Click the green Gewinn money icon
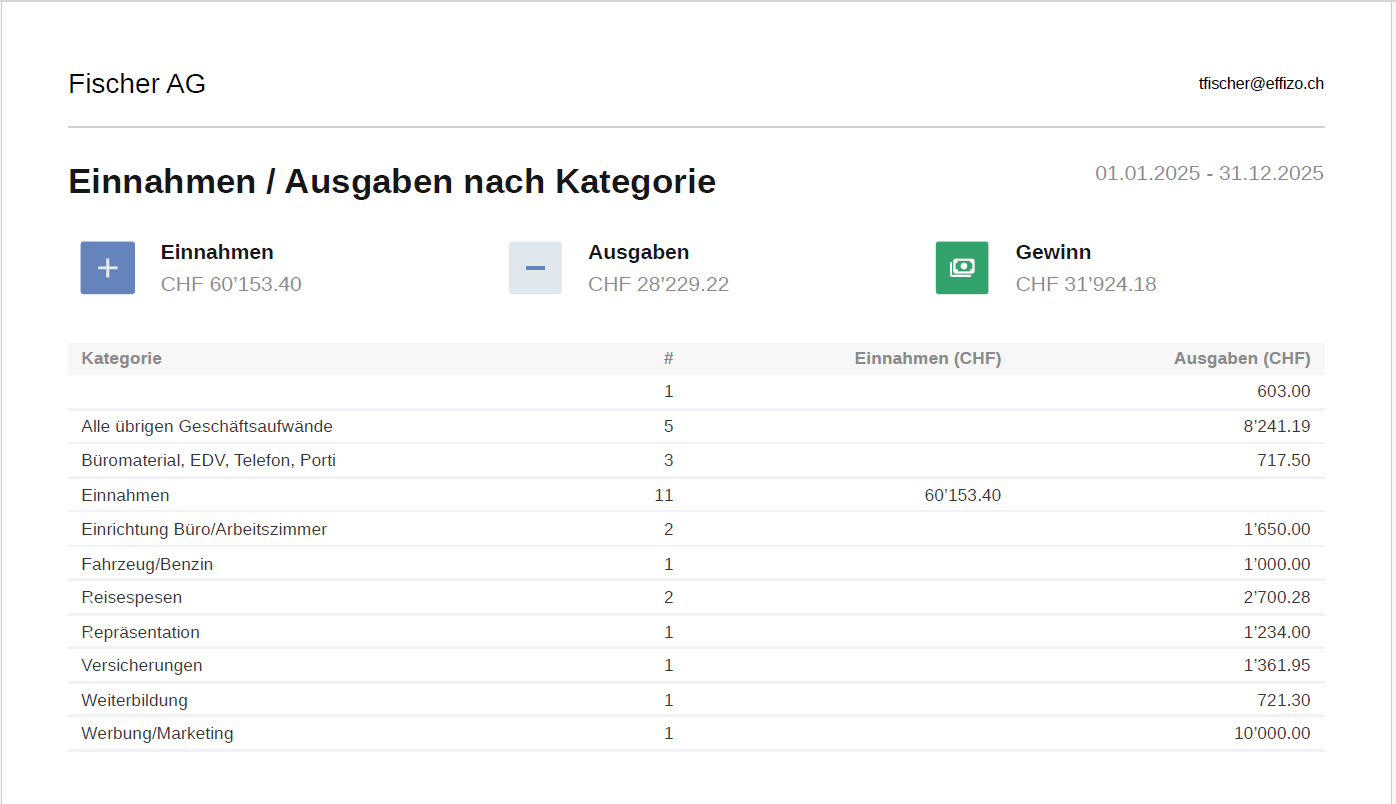This screenshot has width=1396, height=804. click(962, 268)
